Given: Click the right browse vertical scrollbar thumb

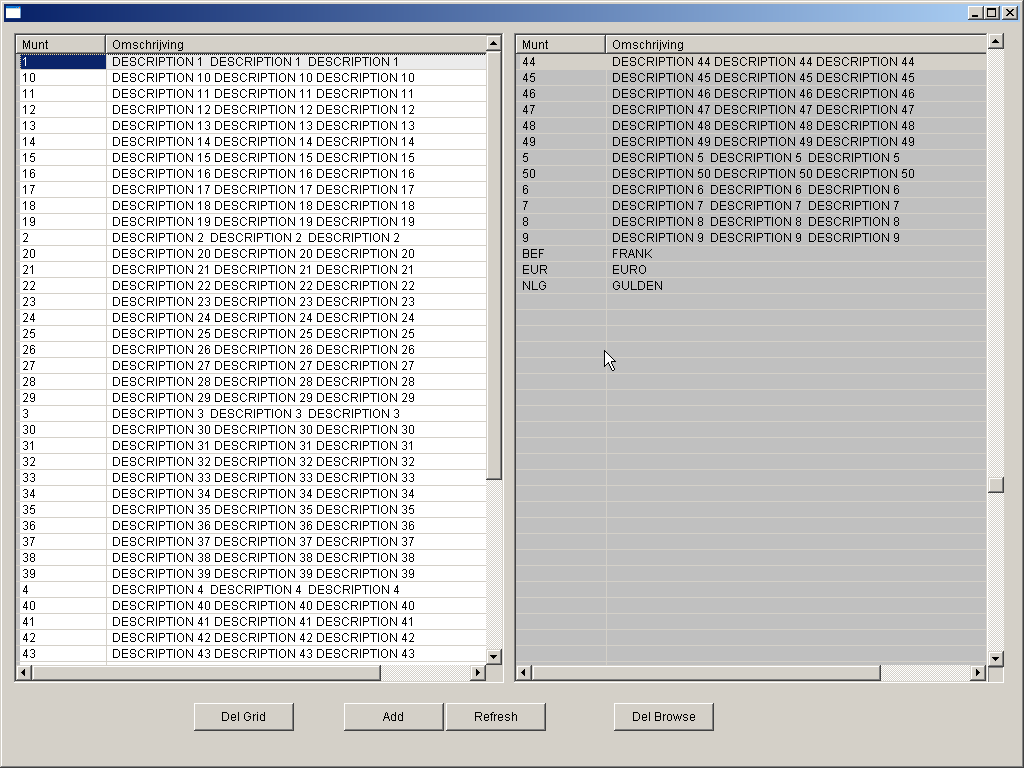Looking at the screenshot, I should (995, 485).
